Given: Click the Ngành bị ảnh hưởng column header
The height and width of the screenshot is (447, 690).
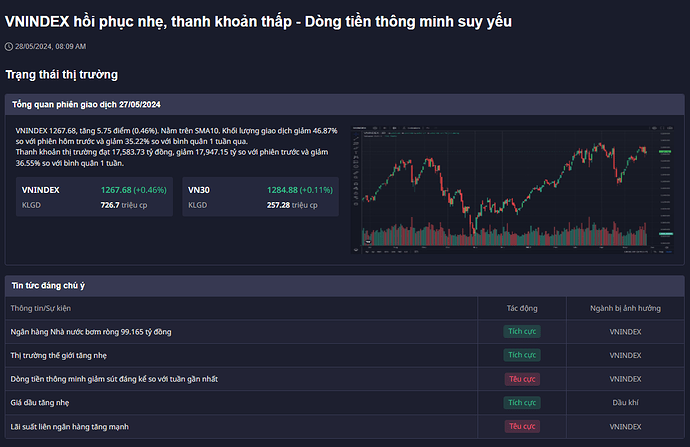Looking at the screenshot, I should click(x=625, y=308).
